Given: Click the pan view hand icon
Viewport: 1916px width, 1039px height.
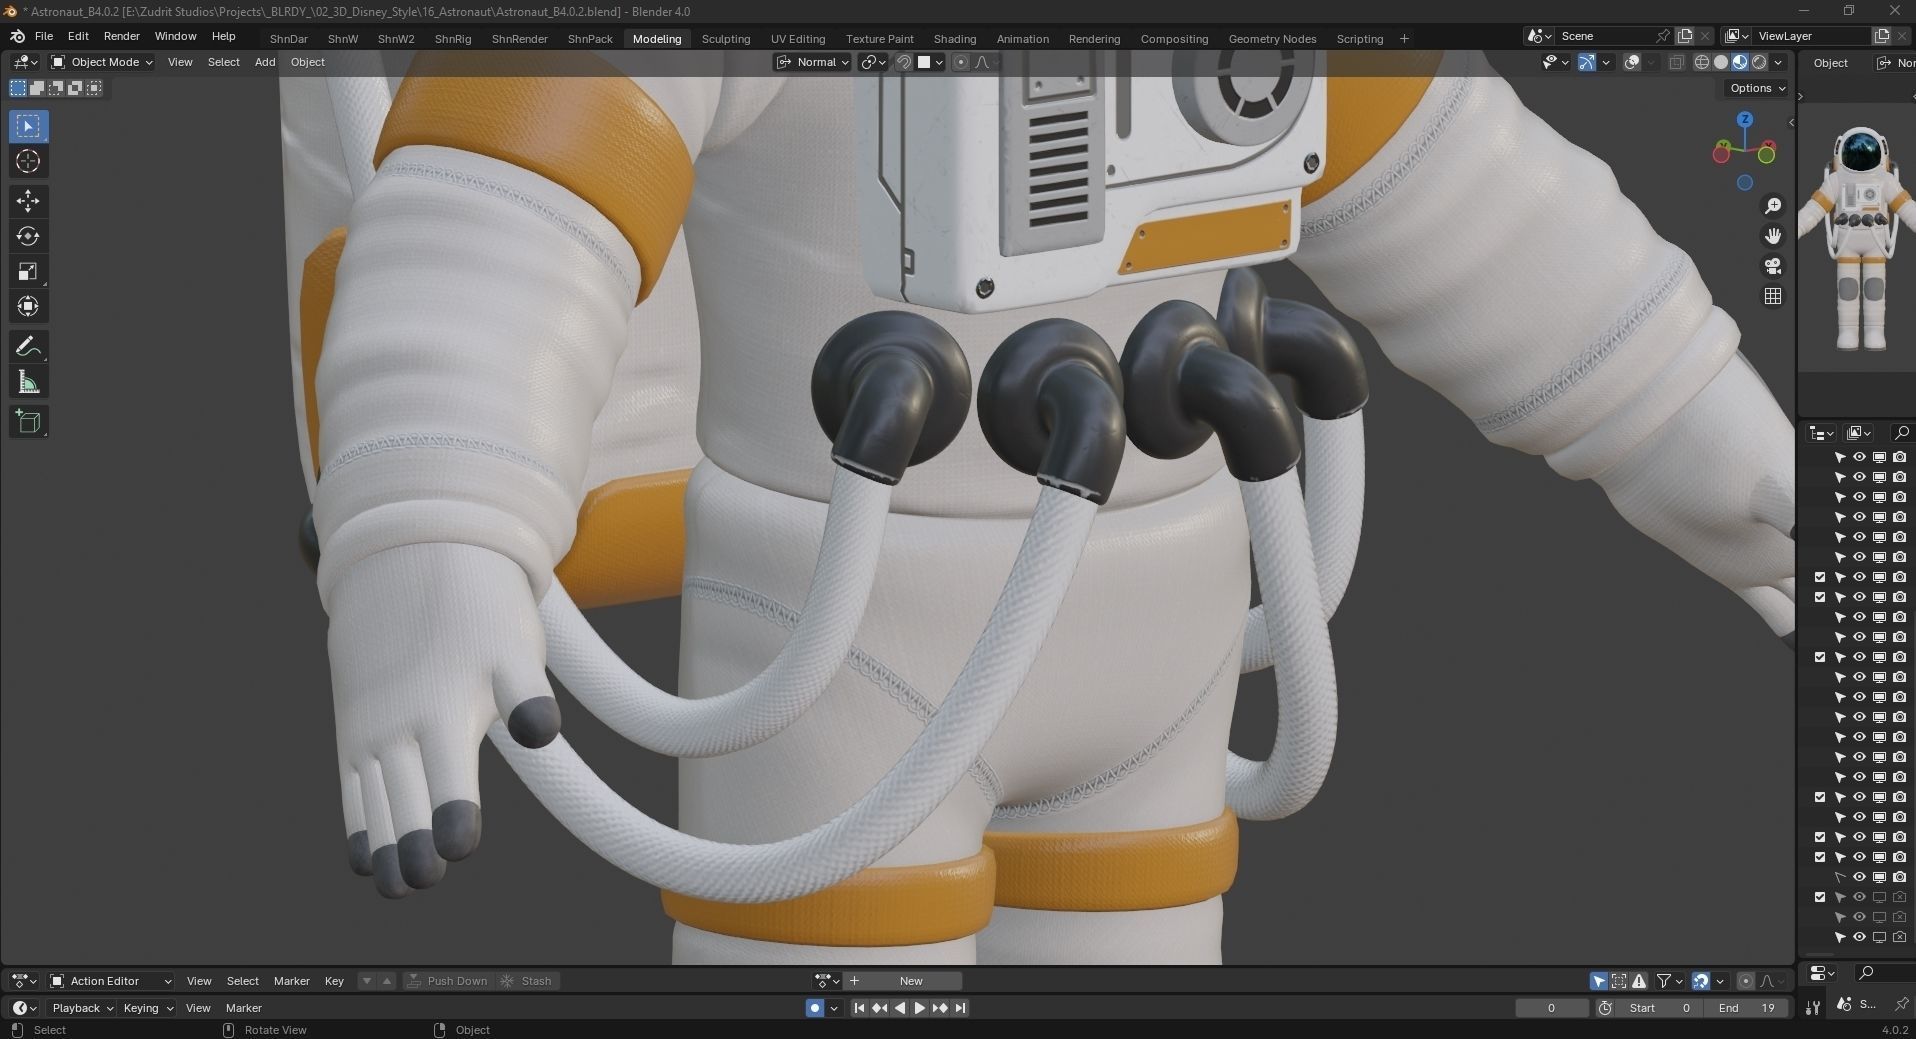Looking at the screenshot, I should (1773, 236).
